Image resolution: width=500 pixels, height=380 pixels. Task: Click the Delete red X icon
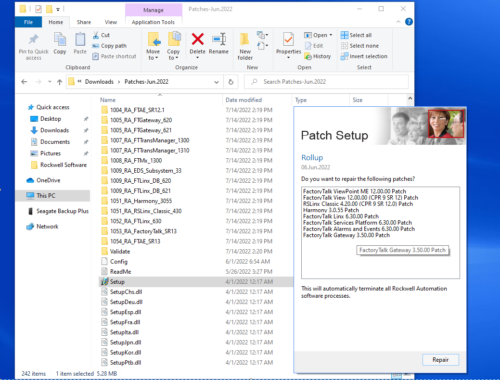197,39
